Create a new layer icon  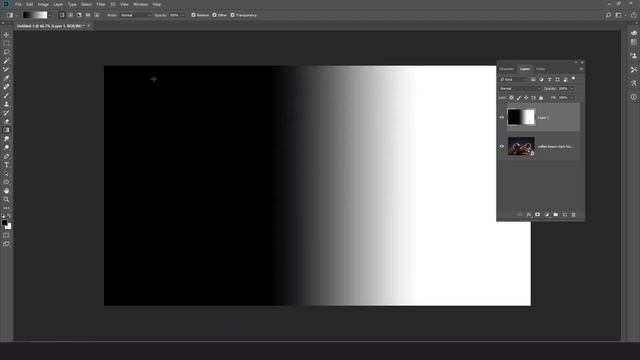(564, 215)
